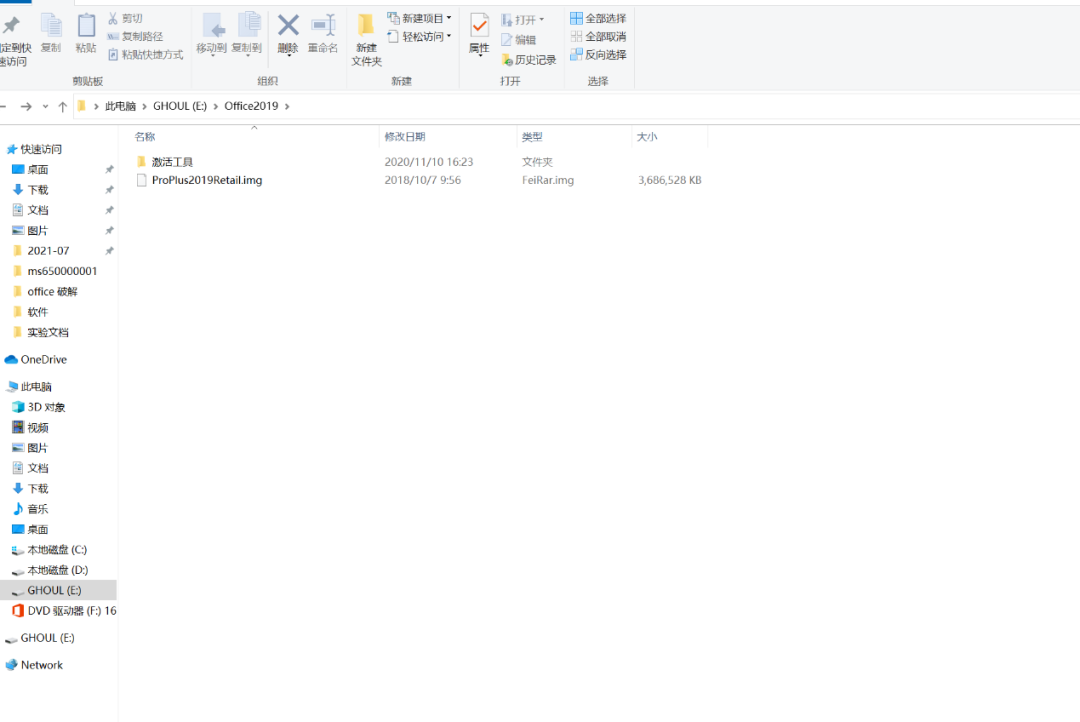Viewport: 1080px width, 722px height.
Task: Click Invert selection (反向选择)
Action: click(598, 54)
